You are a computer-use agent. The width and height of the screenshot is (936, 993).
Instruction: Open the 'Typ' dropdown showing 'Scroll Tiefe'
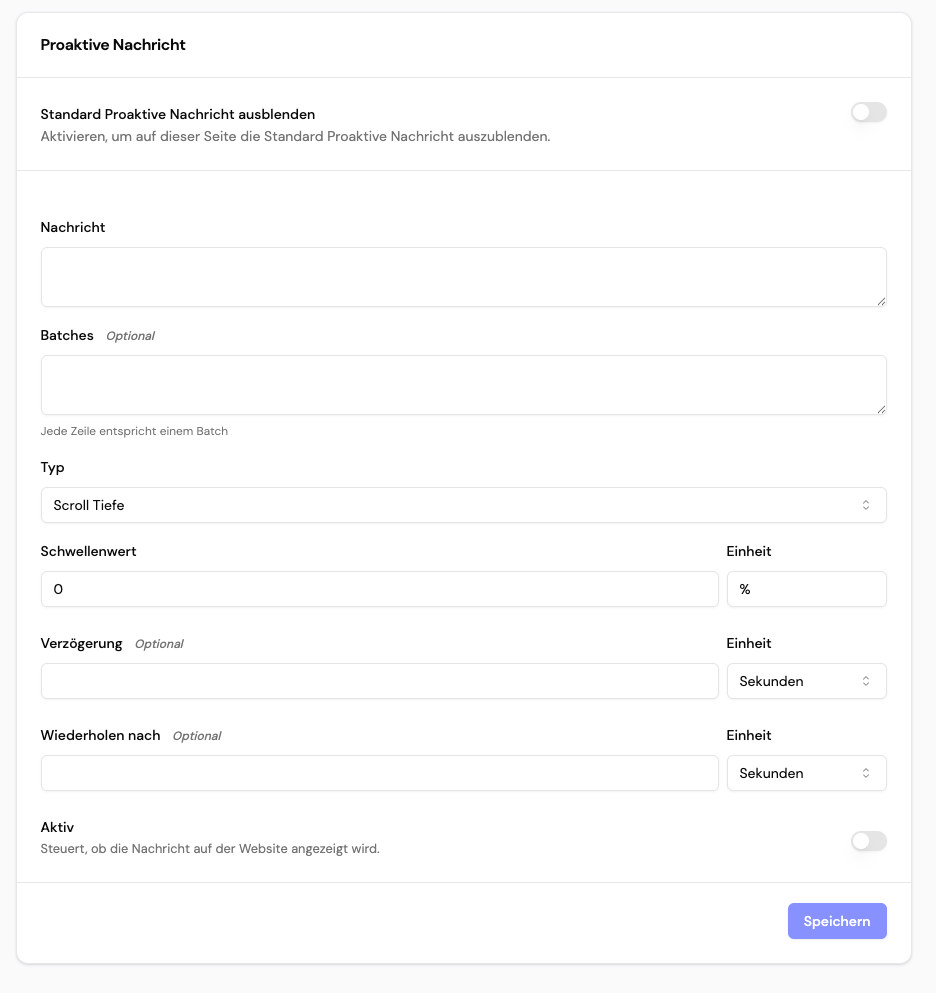[x=463, y=505]
